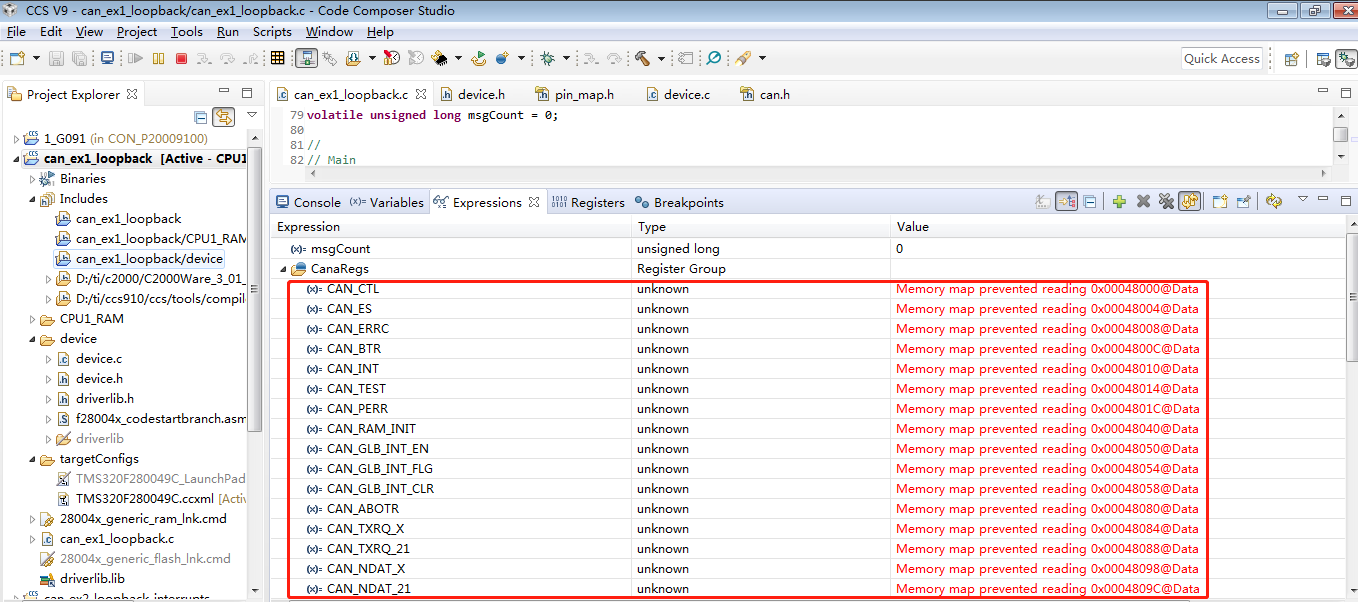Select TMS320F280049C.ccxml in Project Explorer
The width and height of the screenshot is (1358, 602).
pyautogui.click(x=153, y=499)
